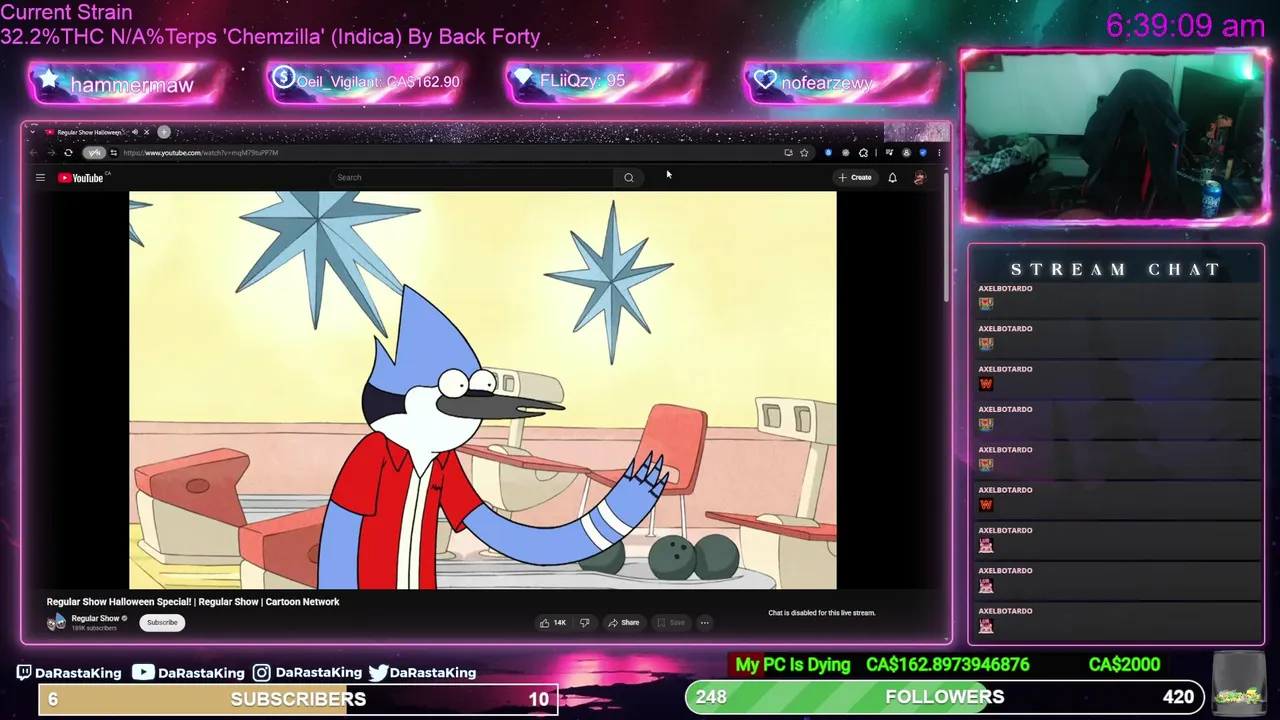Click the webcam feed thumbnail
Image resolution: width=1280 pixels, height=720 pixels.
coord(1114,135)
